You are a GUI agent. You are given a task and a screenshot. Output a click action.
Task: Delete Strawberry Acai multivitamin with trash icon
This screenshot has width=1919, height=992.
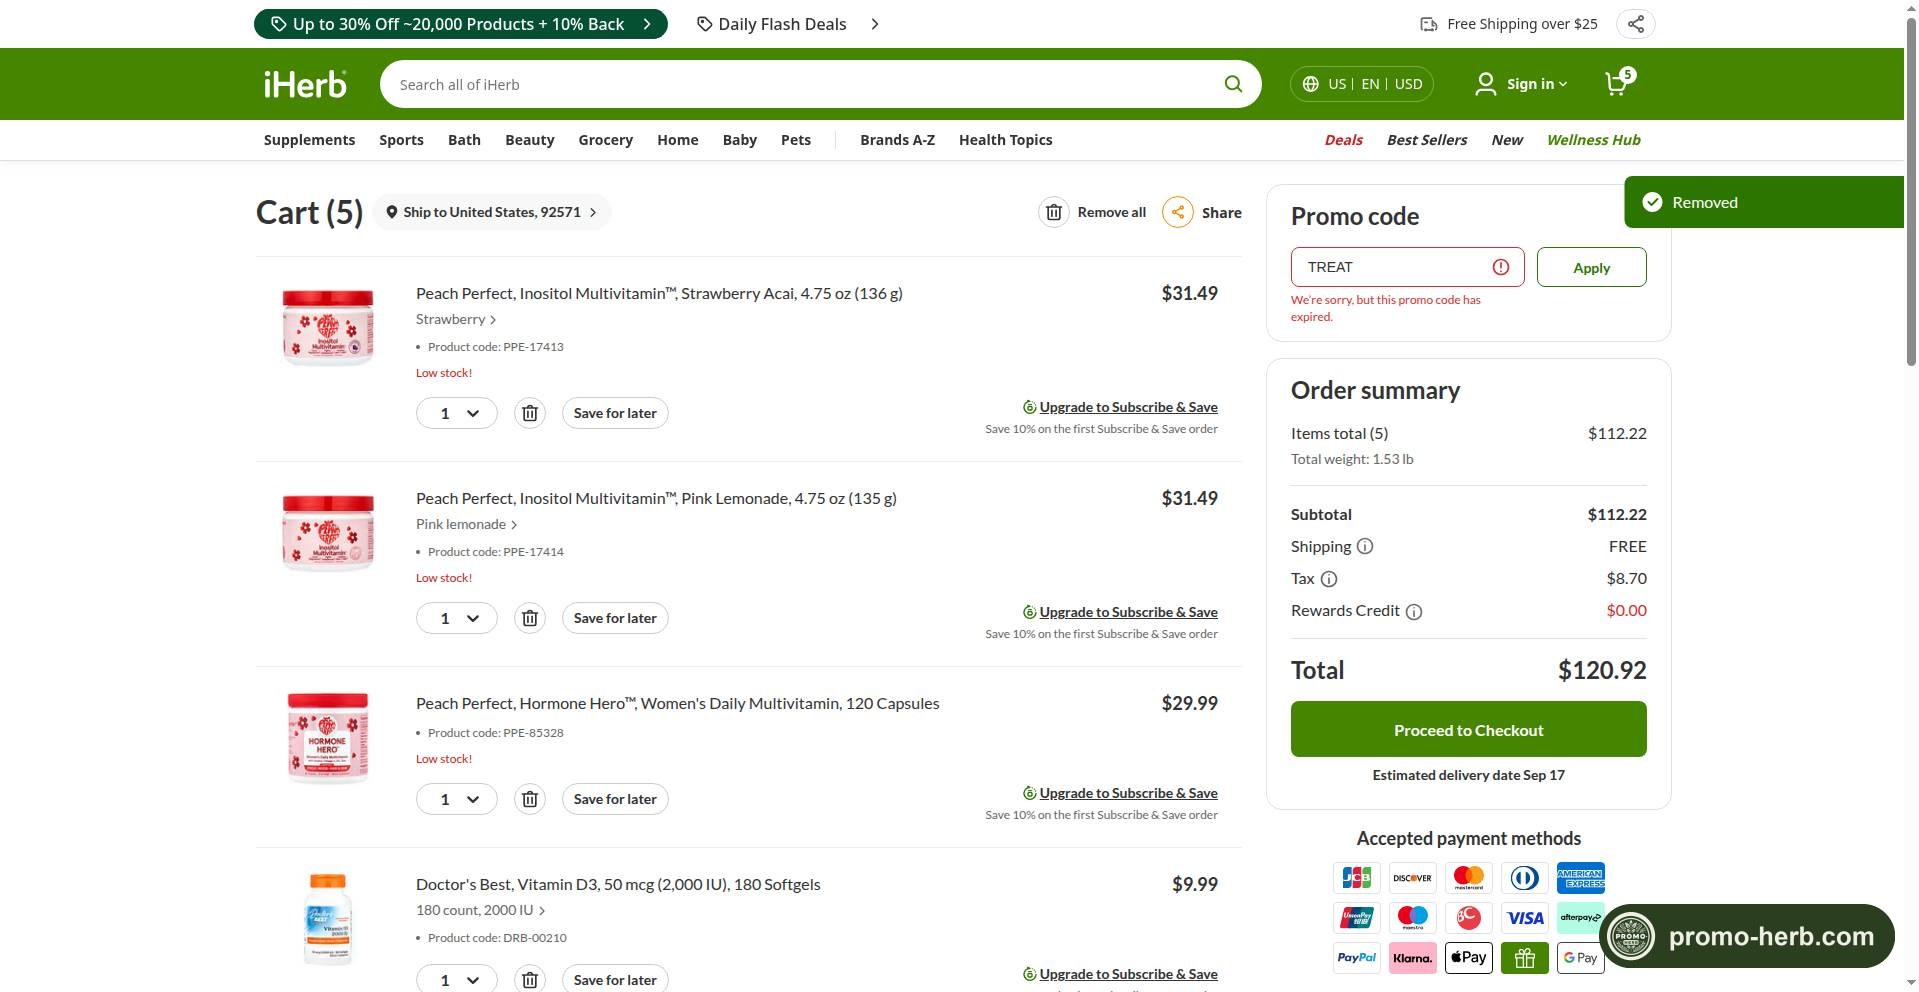530,413
